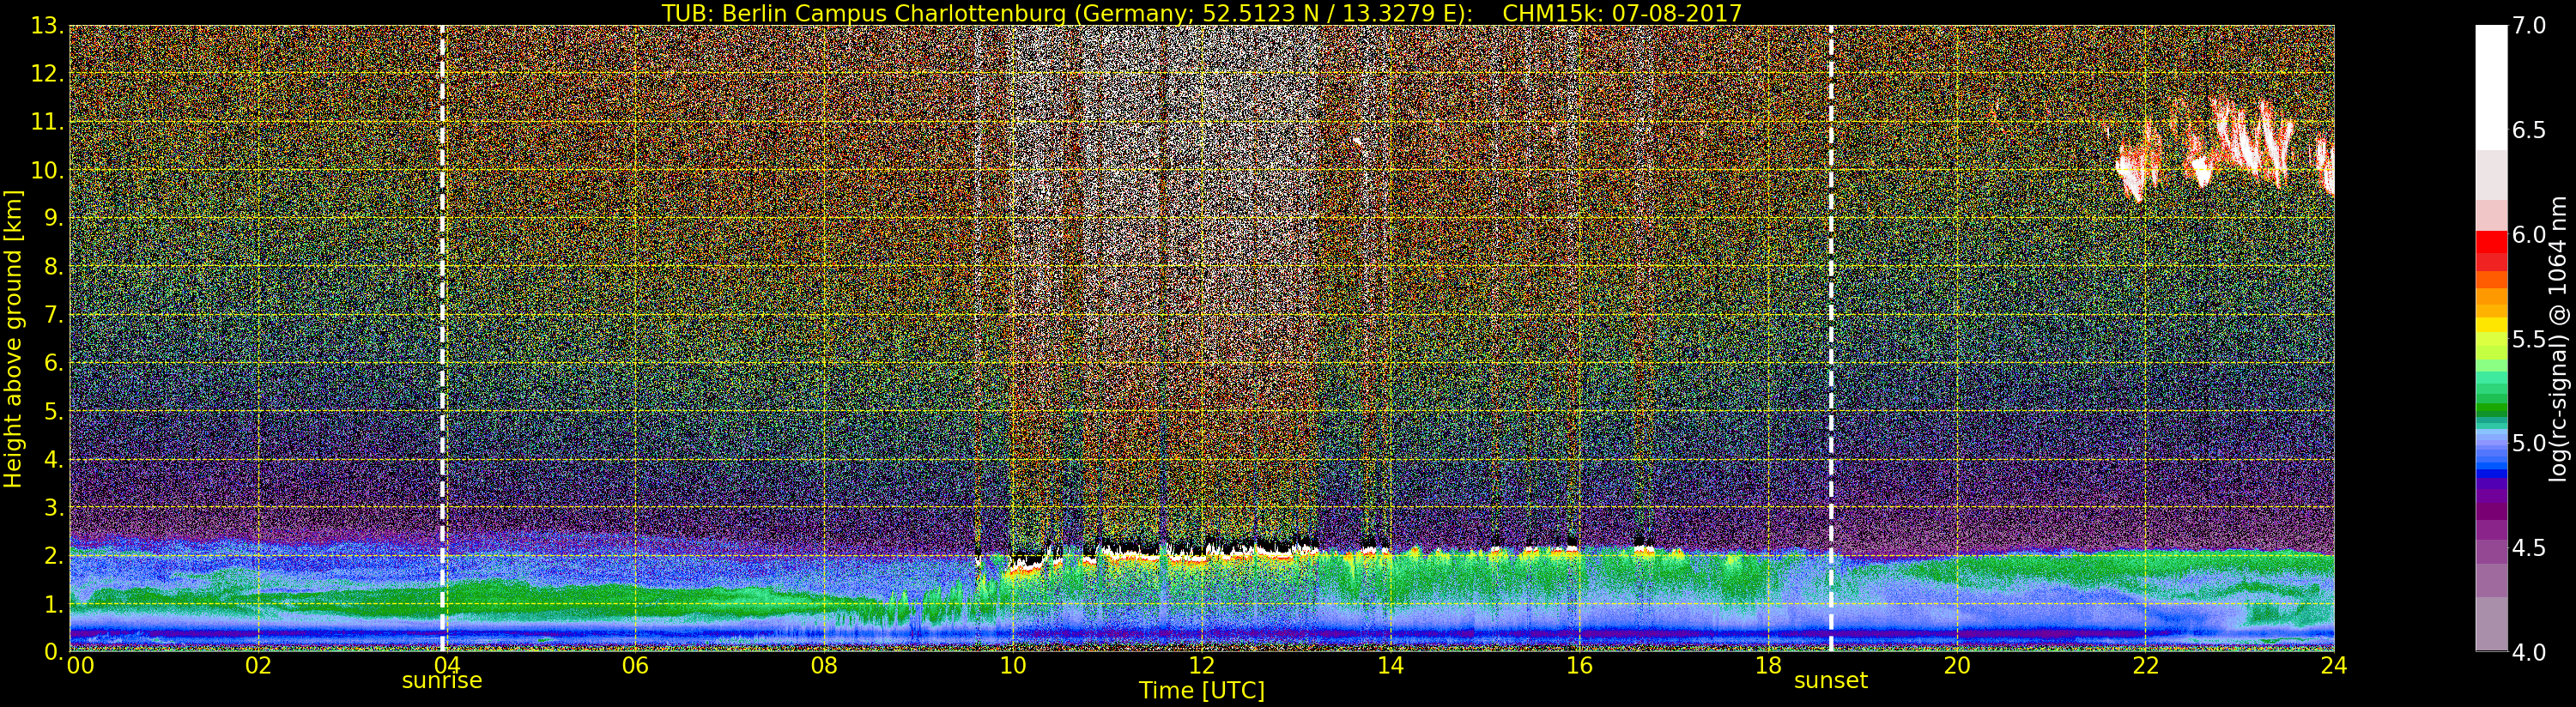Click the '9.' tick on the height axis

54,218
